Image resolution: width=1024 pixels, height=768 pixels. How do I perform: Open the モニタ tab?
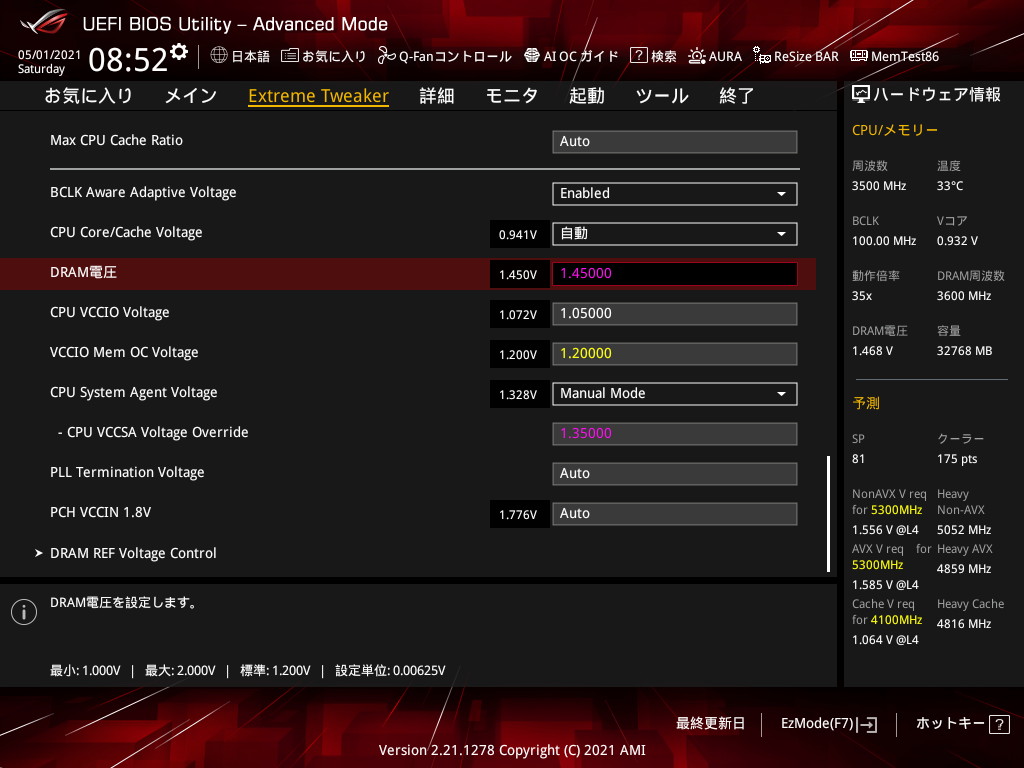pyautogui.click(x=512, y=96)
